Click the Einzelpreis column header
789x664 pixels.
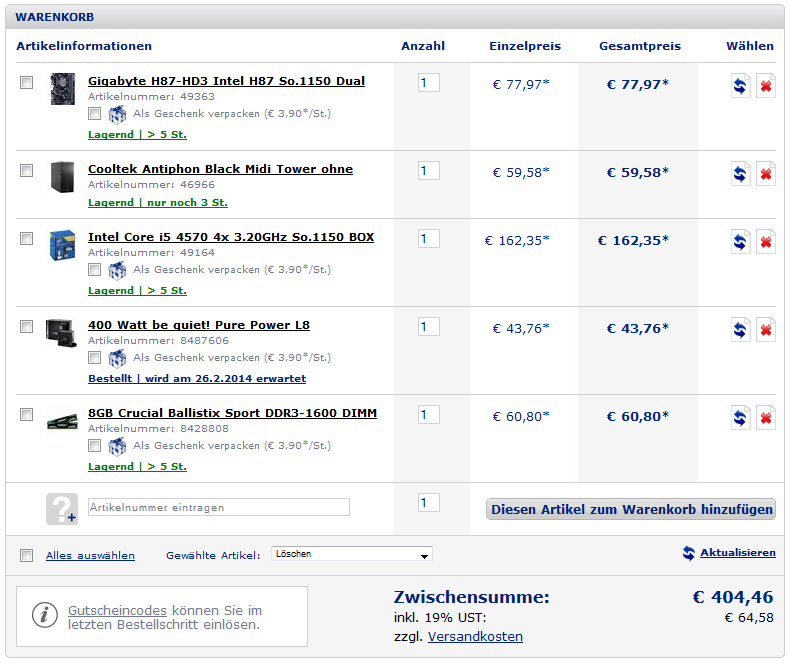[525, 46]
